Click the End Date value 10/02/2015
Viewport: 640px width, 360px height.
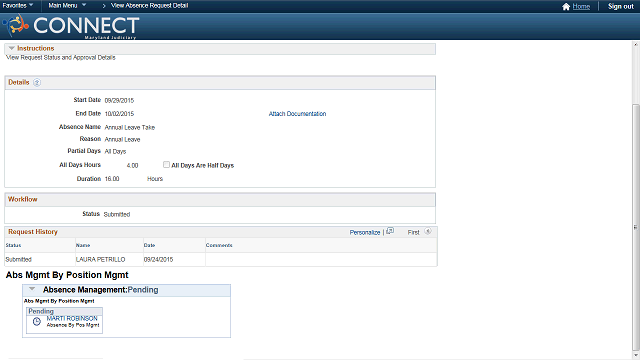point(119,114)
